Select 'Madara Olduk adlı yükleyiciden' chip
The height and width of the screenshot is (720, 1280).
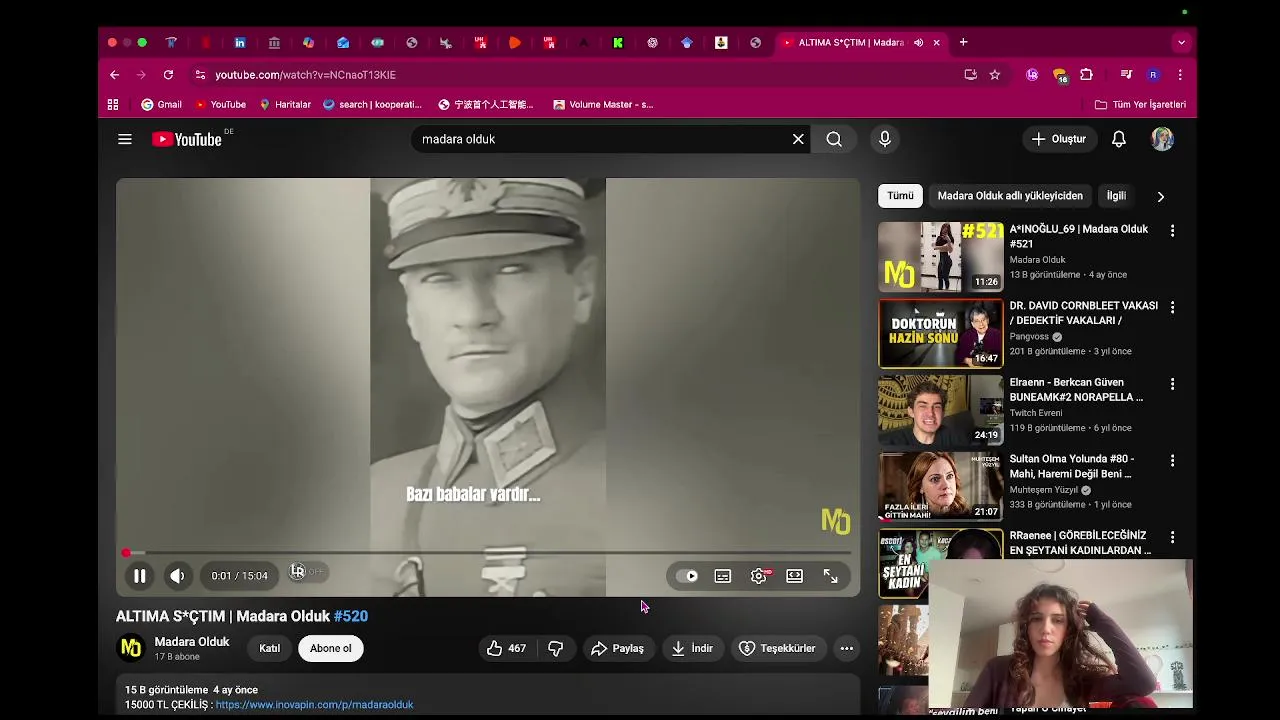(x=1010, y=196)
